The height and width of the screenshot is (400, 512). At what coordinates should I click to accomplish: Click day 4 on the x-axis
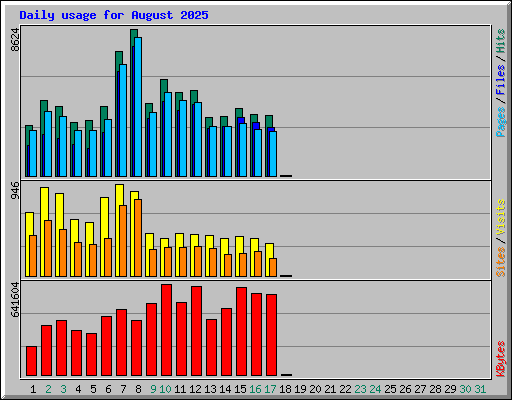[78, 389]
